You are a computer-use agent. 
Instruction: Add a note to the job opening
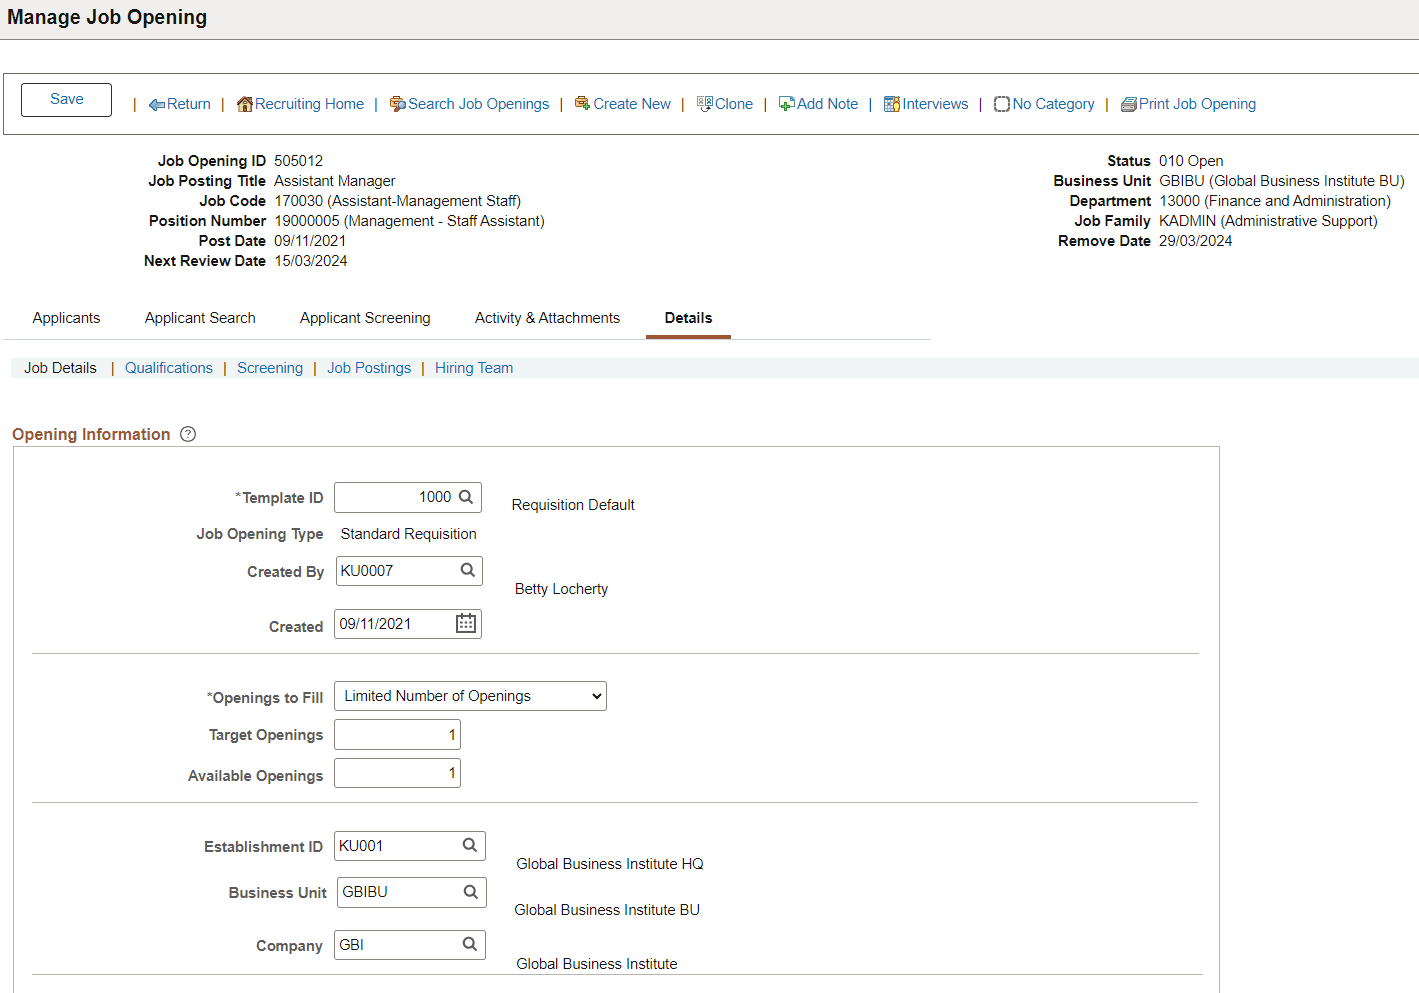826,103
